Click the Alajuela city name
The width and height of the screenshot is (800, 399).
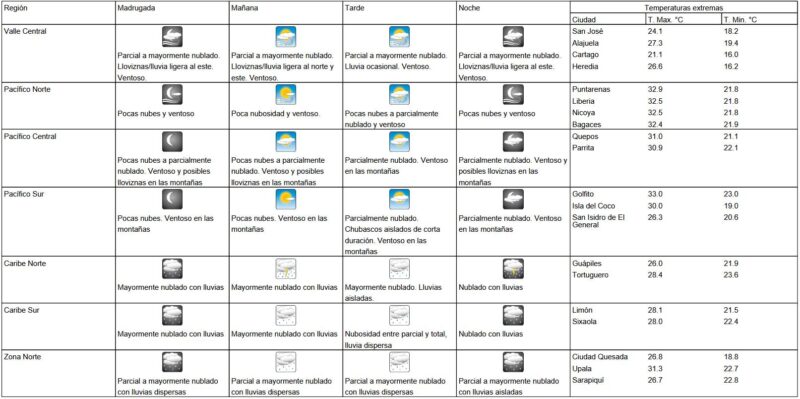(586, 43)
